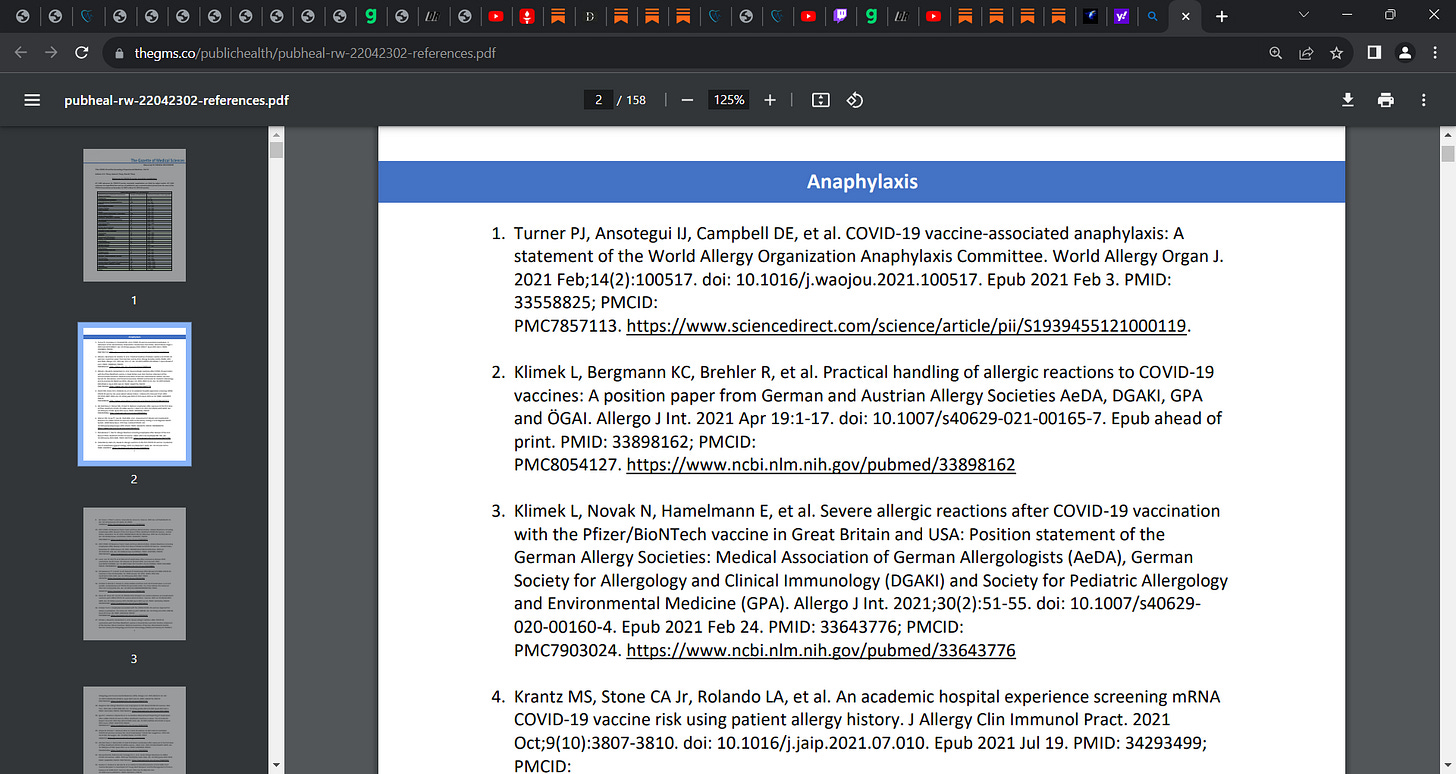Bookmark this tab with the star
1456x774 pixels.
pos(1336,53)
